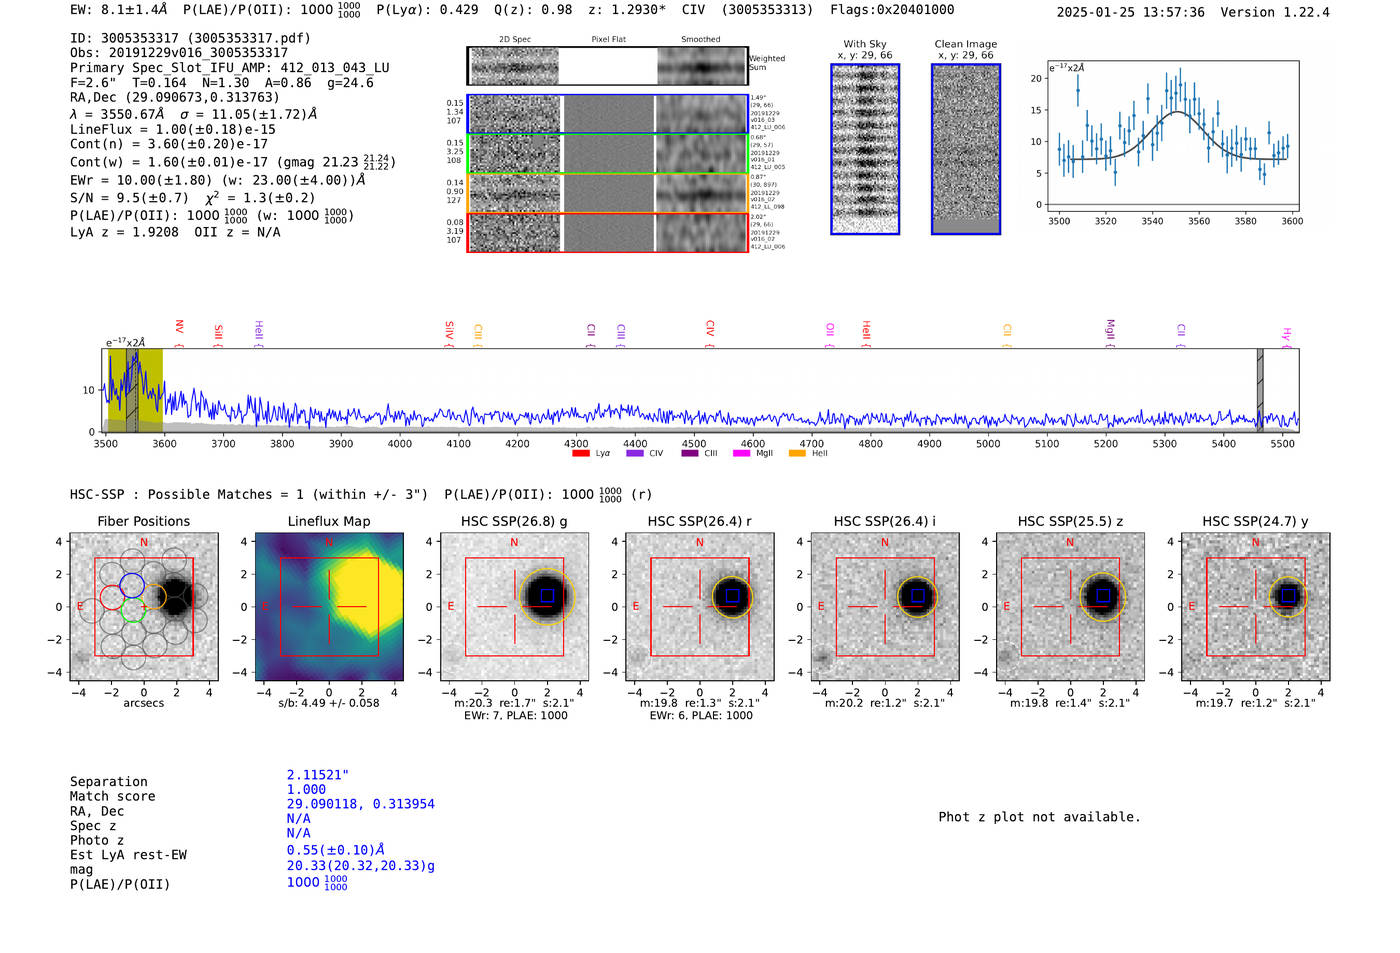
Task: Click the coordinates "29.090118, 0.313954"
Action: (361, 804)
